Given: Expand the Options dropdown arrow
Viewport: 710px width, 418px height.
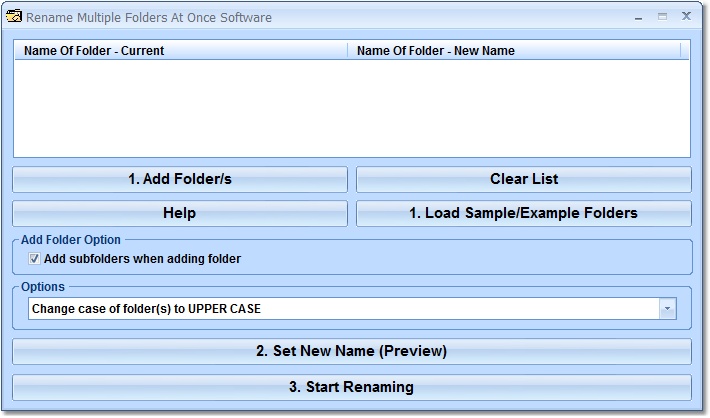Looking at the screenshot, I should pyautogui.click(x=667, y=309).
